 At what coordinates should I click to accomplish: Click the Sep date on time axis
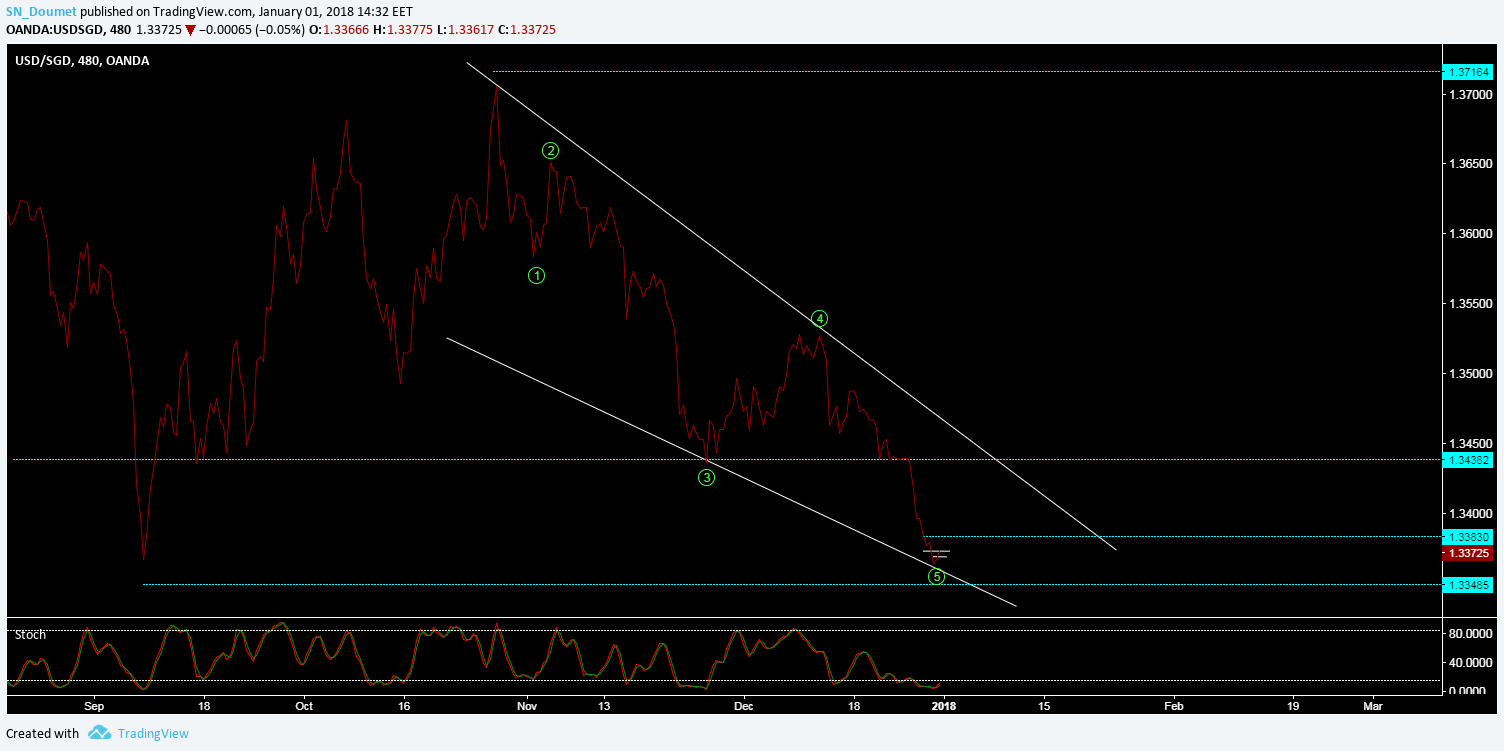coord(93,705)
